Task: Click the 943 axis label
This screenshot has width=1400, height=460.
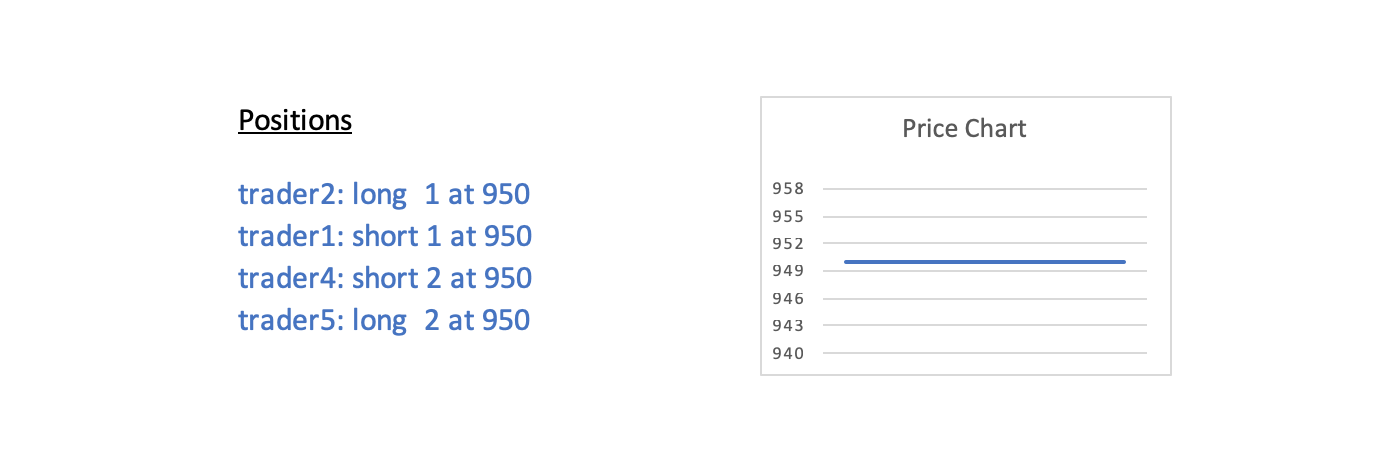Action: coord(788,325)
